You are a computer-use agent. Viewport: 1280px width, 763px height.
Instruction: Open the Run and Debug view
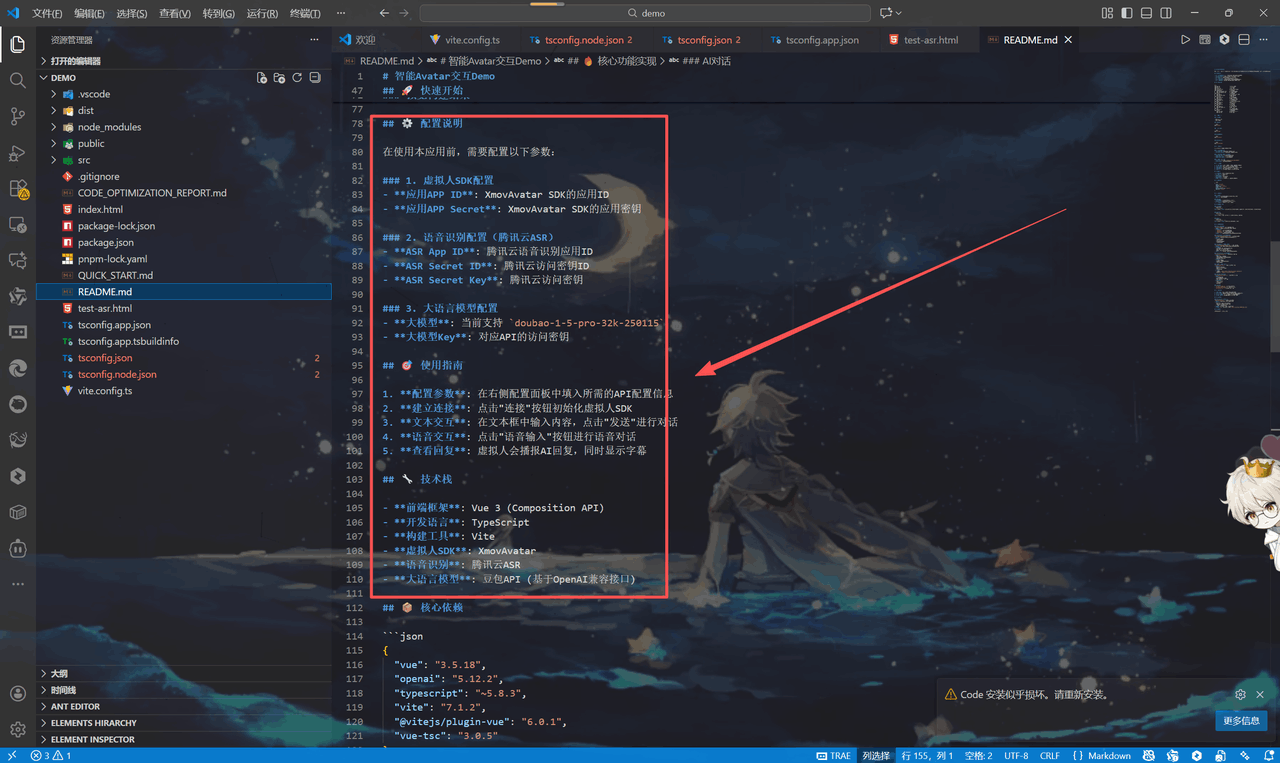(x=17, y=152)
